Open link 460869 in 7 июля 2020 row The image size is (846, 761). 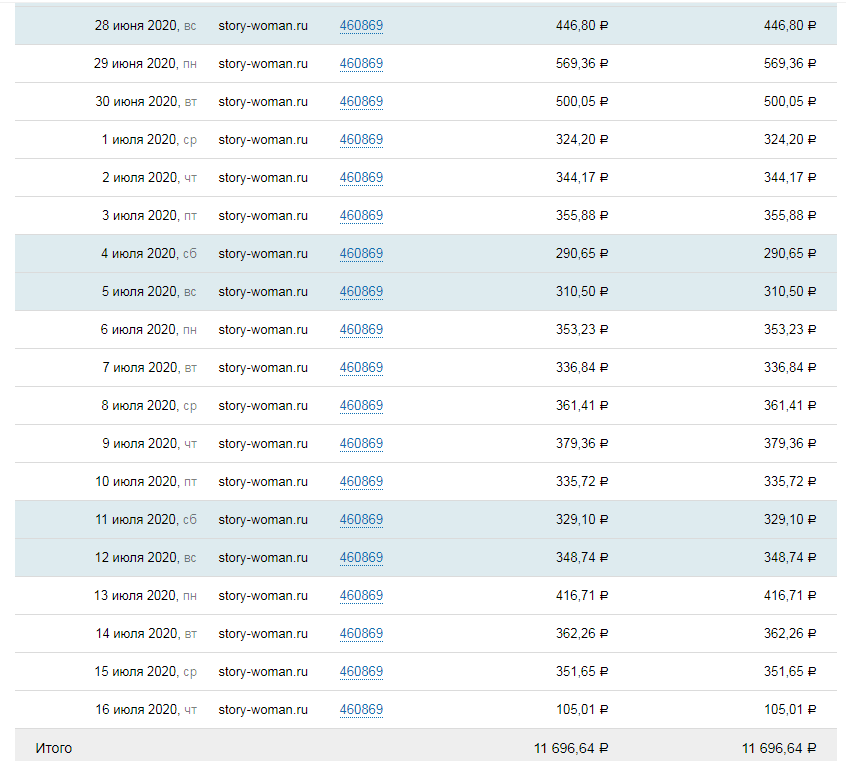click(361, 368)
